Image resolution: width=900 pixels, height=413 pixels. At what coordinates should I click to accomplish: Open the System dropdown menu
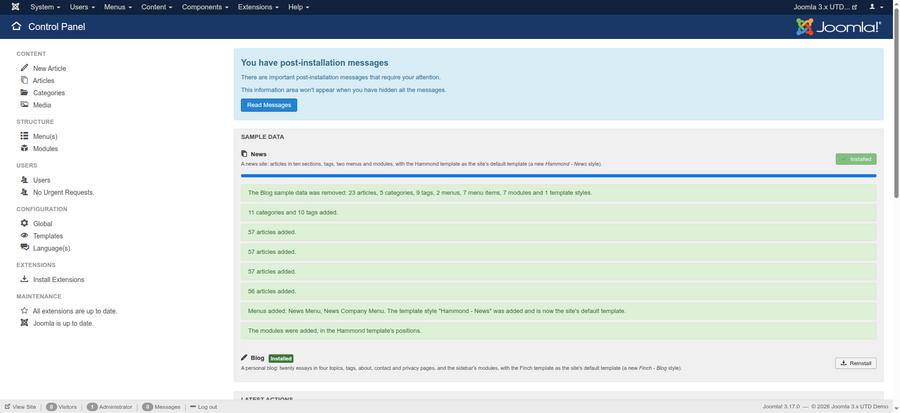tap(45, 7)
